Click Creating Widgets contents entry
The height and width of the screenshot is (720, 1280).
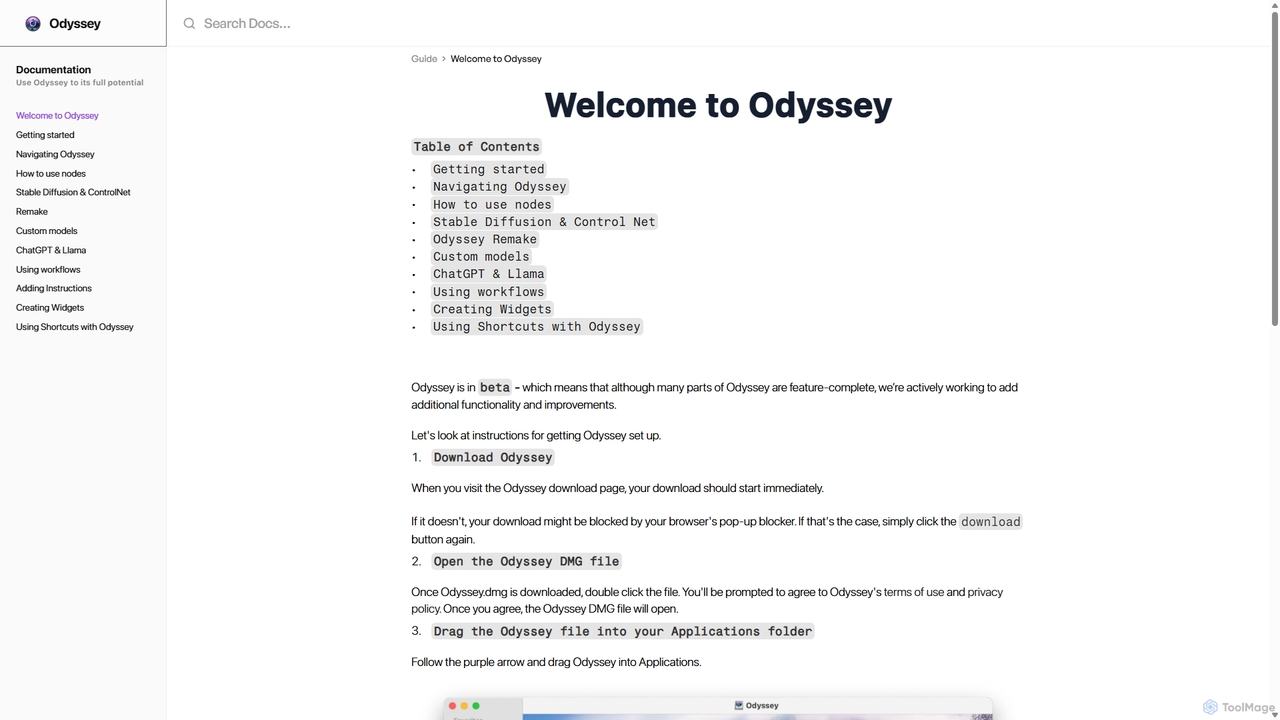[x=492, y=309]
